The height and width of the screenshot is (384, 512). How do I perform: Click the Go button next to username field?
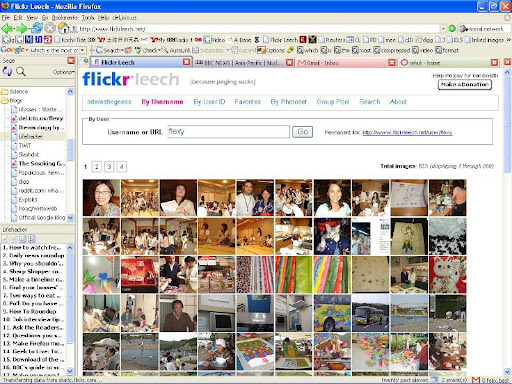click(x=302, y=132)
